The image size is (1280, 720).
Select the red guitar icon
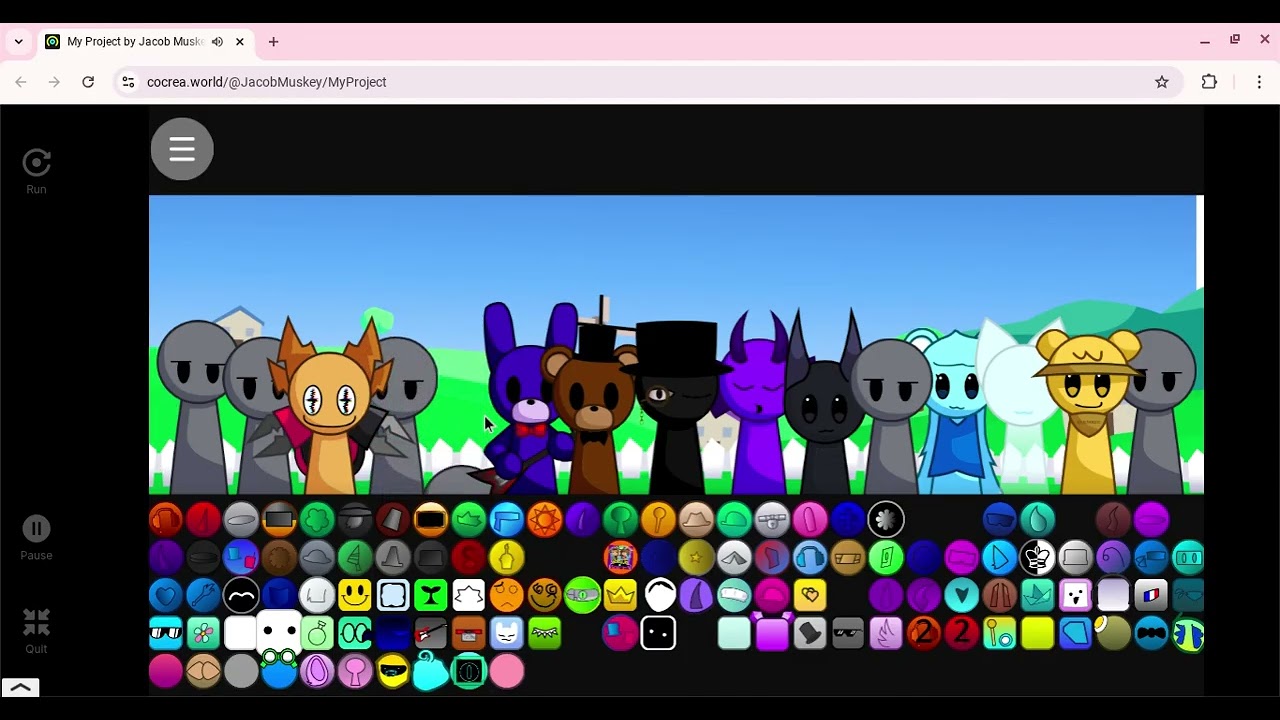point(431,633)
